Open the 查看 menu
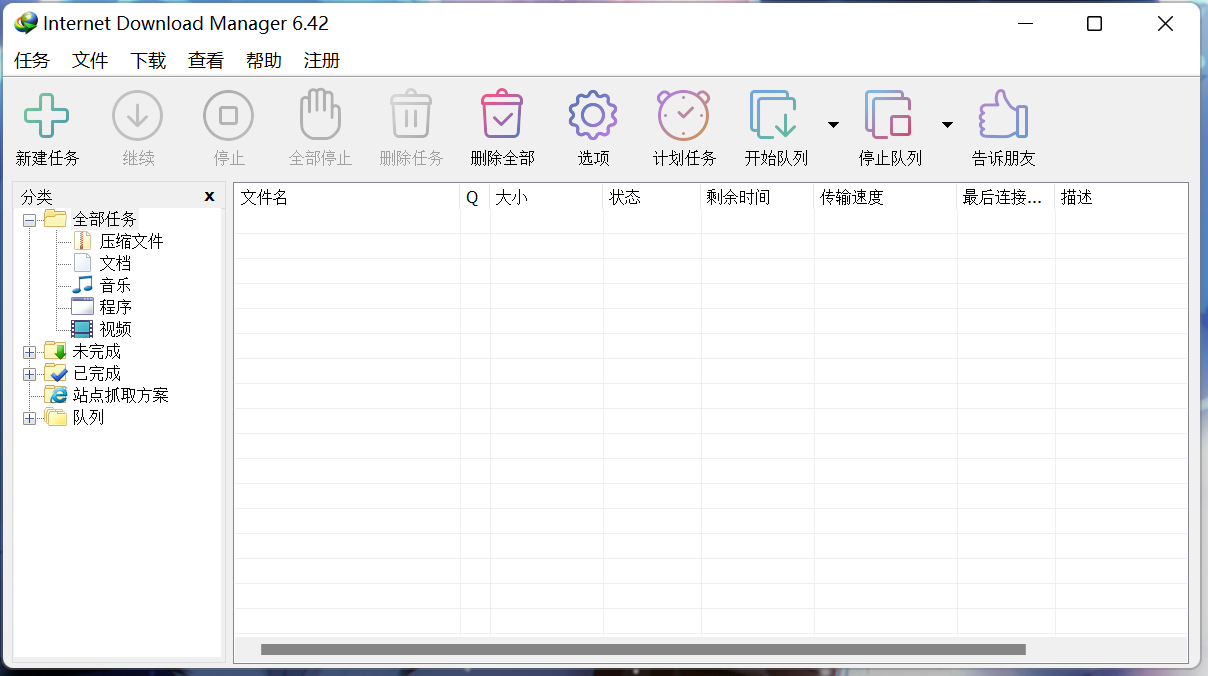Viewport: 1208px width, 676px height. coord(205,60)
